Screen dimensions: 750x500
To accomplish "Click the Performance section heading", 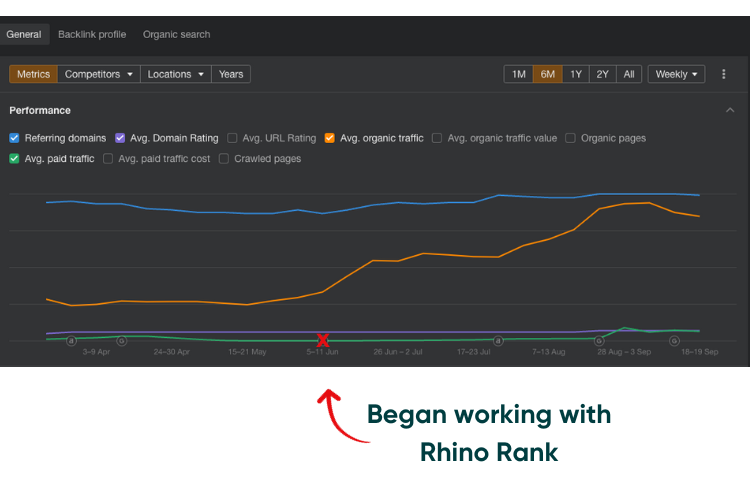I will [x=40, y=111].
